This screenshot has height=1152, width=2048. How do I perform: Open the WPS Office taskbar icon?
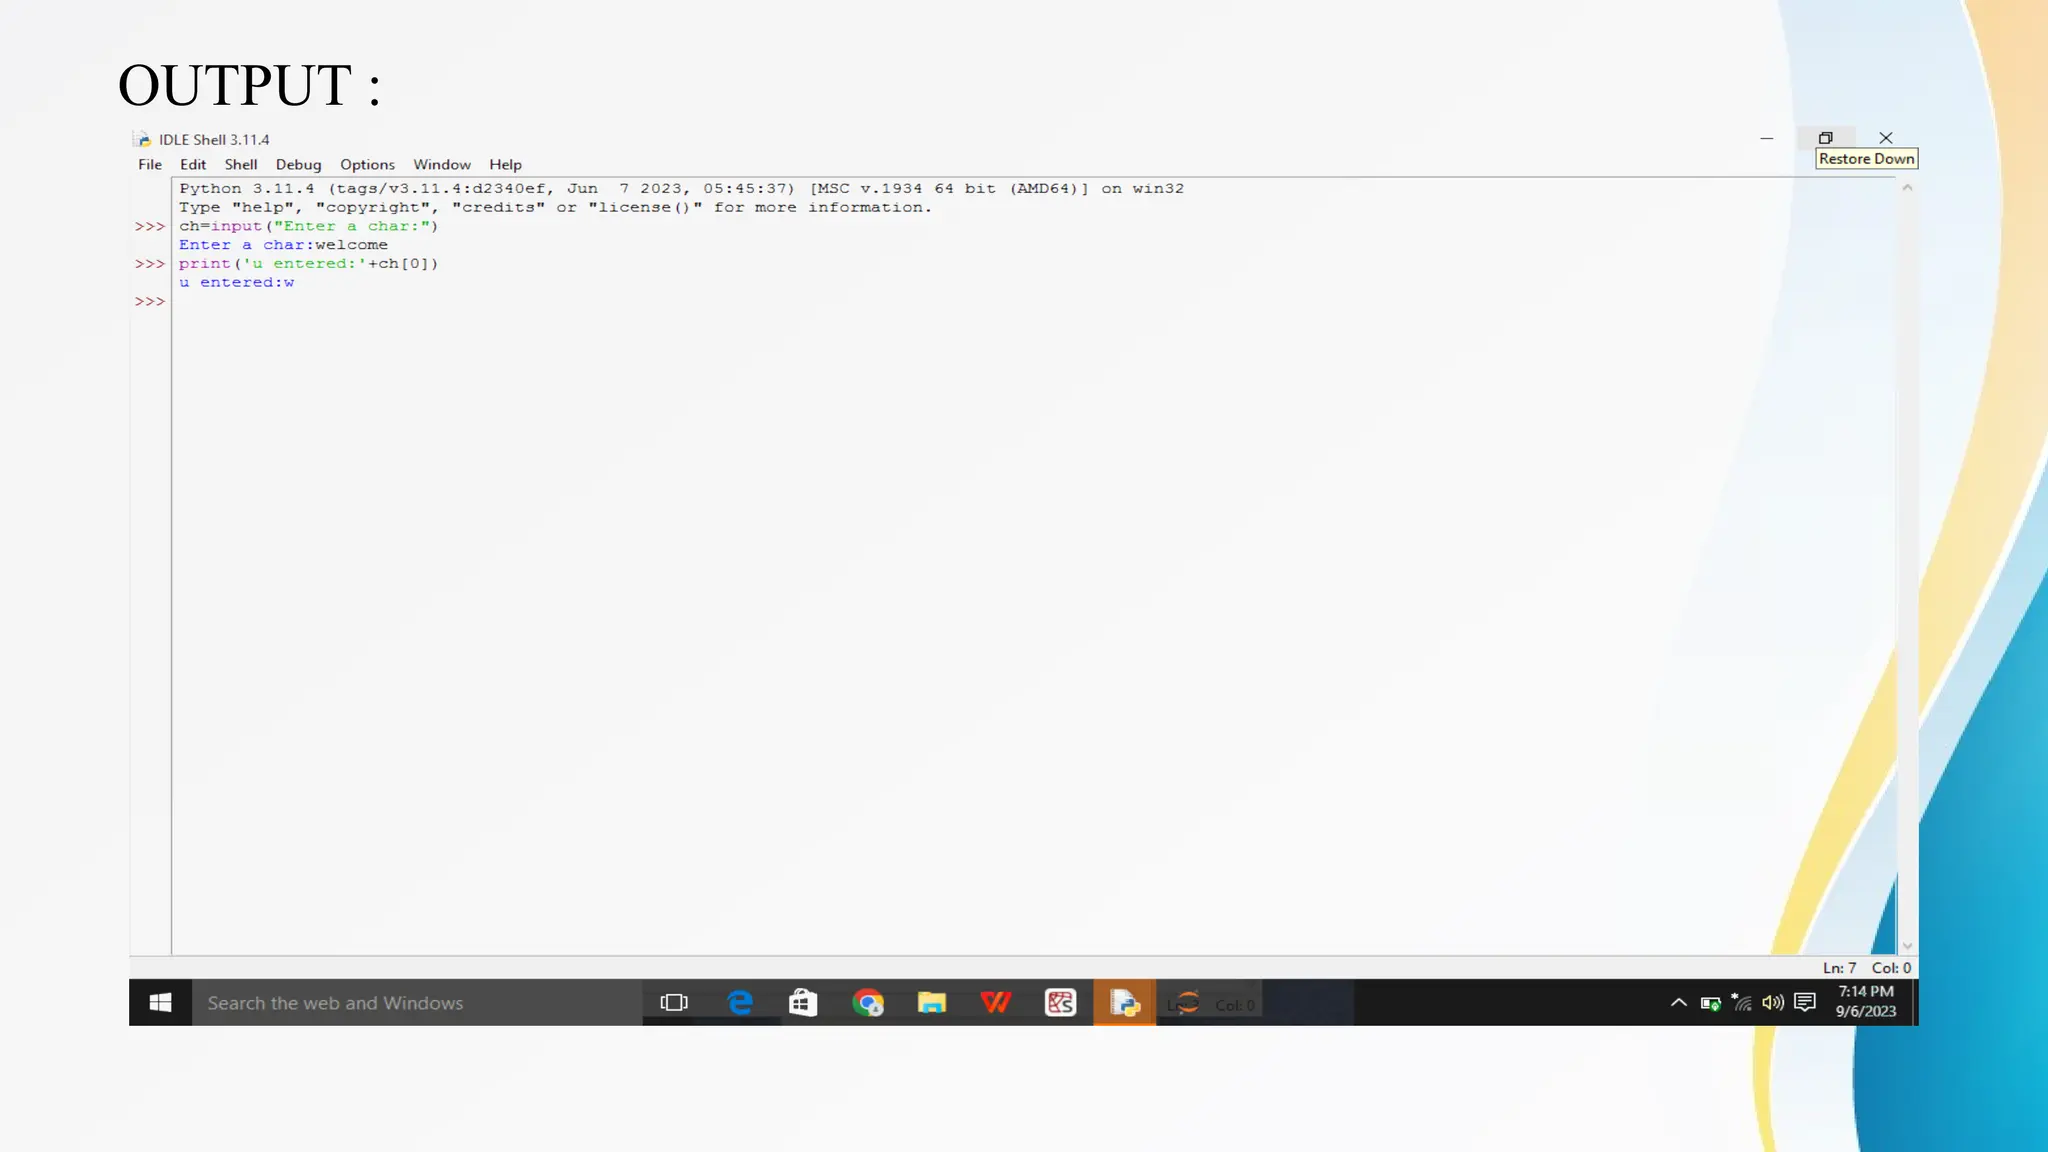coord(996,1003)
